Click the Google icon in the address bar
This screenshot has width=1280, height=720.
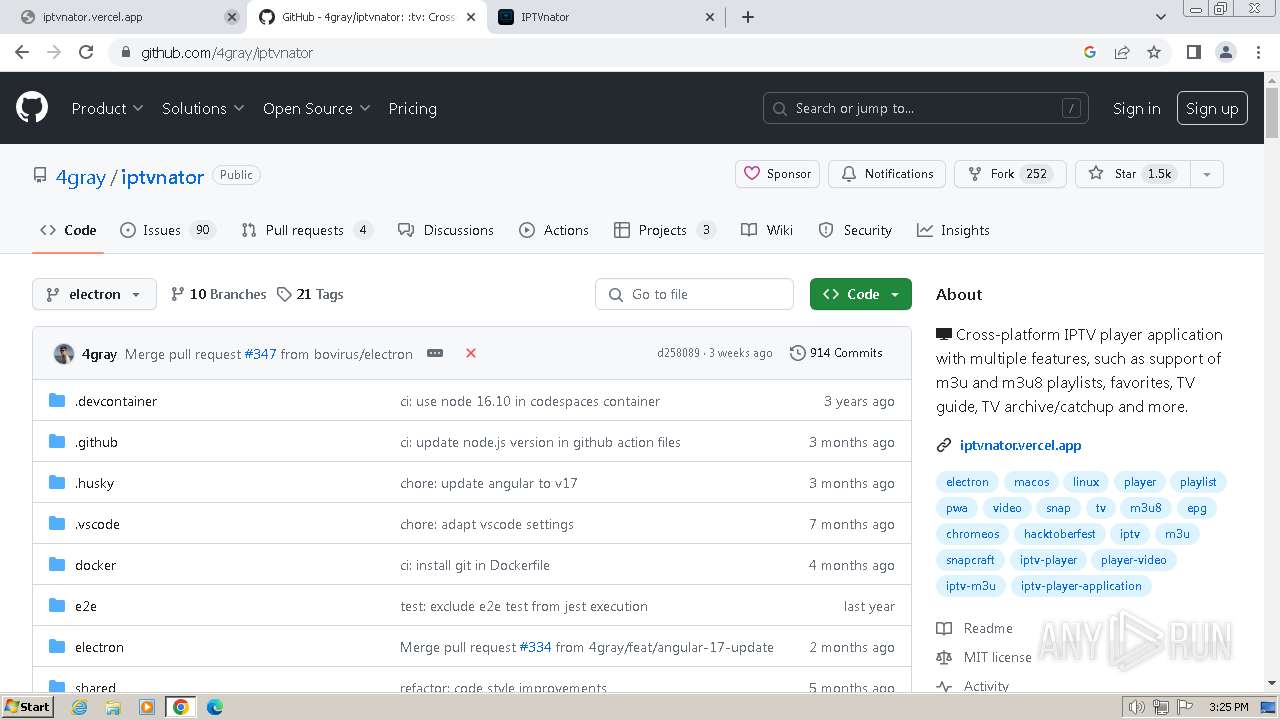pos(1090,52)
